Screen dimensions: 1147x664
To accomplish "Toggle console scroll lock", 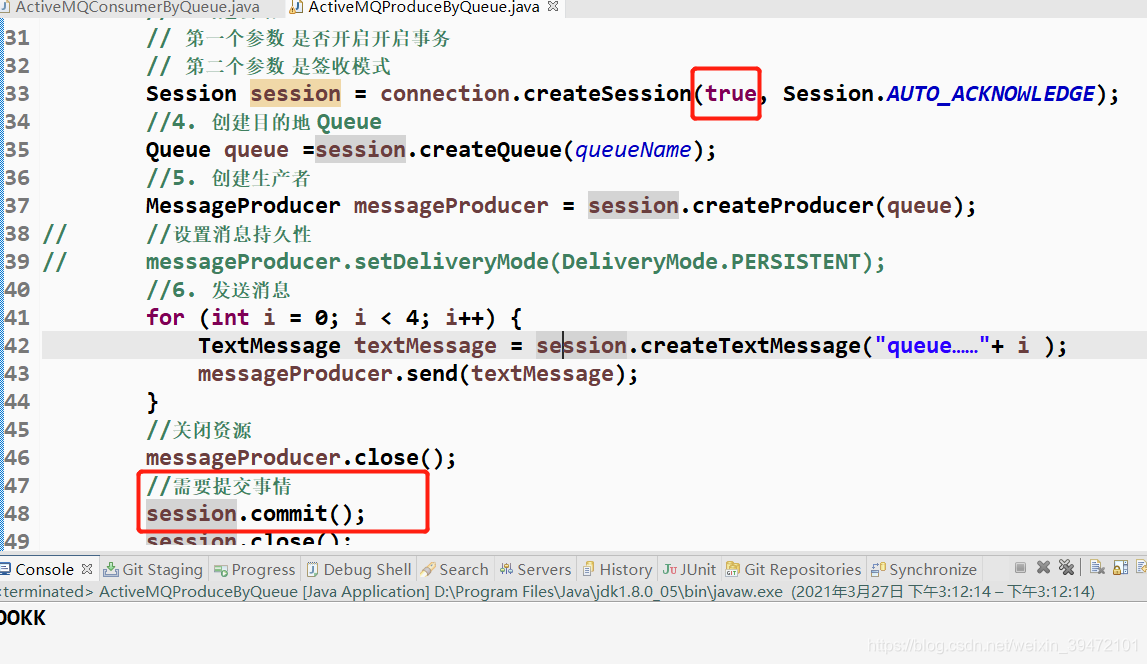I will (x=1121, y=567).
